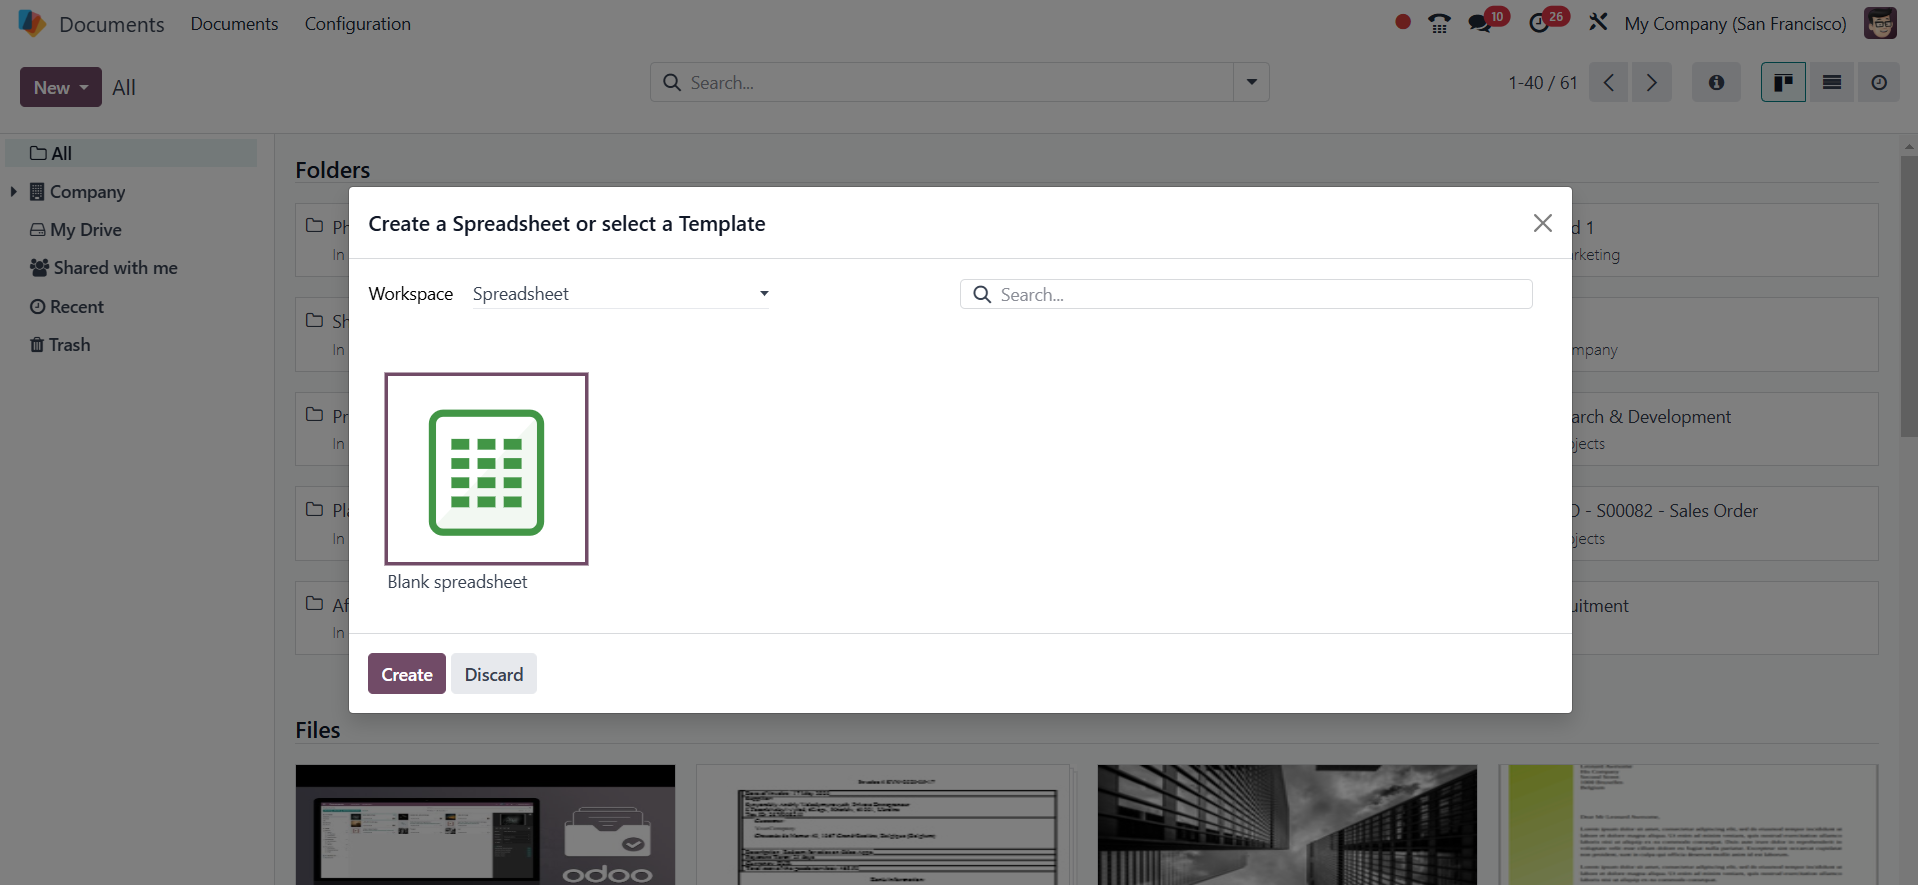This screenshot has width=1918, height=885.
Task: Open the VoIP phone icon
Action: pos(1439,23)
